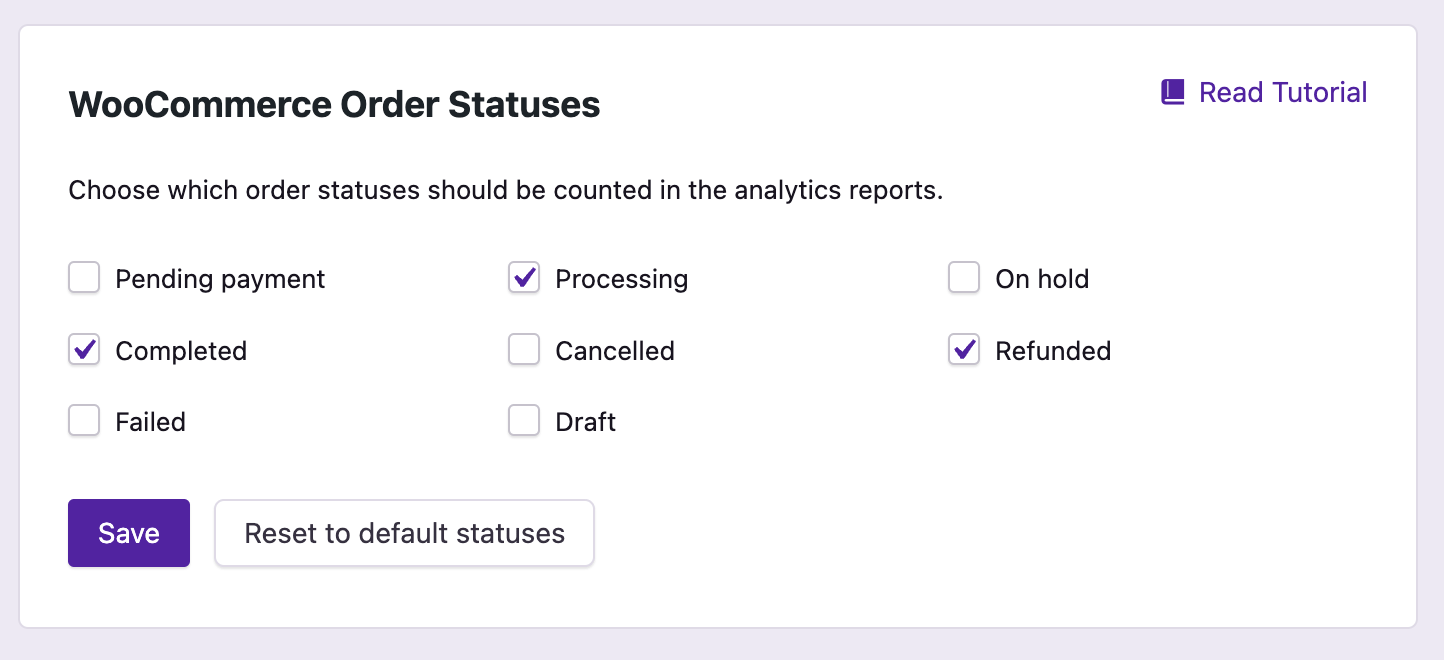
Task: Disable the Completed status checkbox
Action: tap(84, 350)
